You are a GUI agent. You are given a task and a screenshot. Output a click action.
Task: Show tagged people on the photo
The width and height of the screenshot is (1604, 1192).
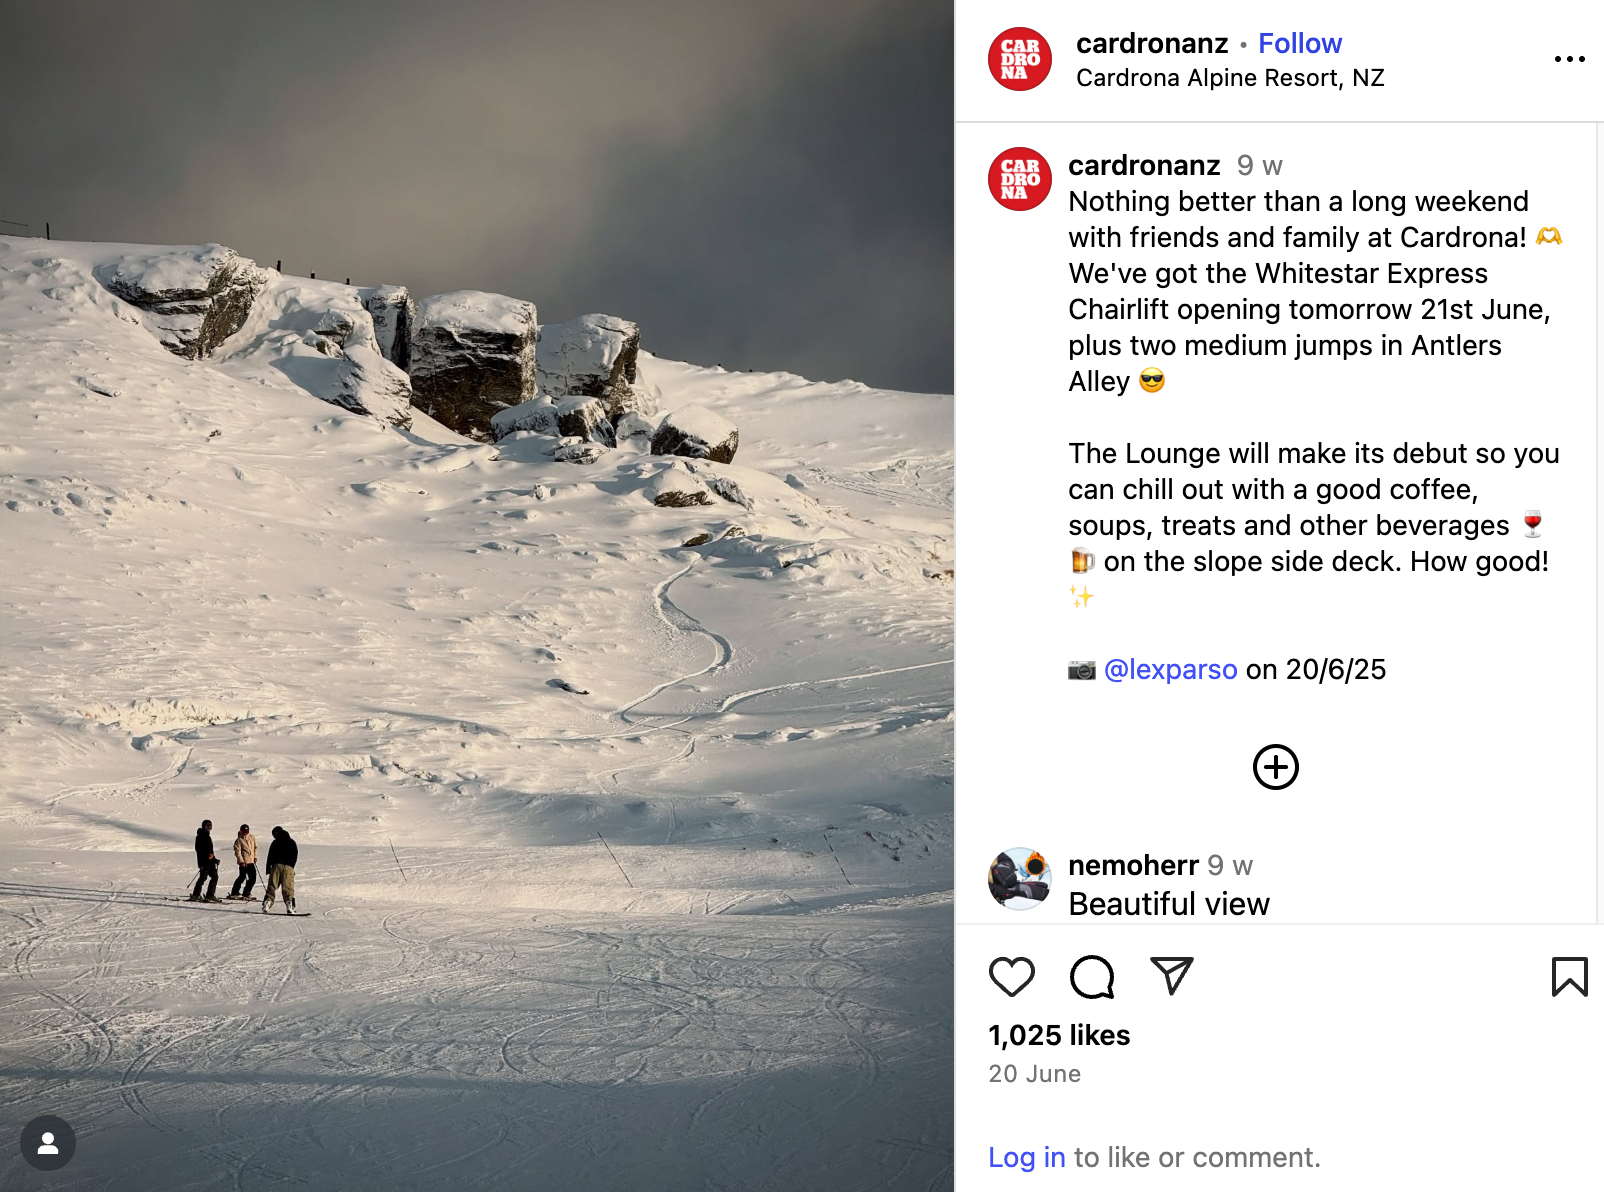tap(48, 1143)
